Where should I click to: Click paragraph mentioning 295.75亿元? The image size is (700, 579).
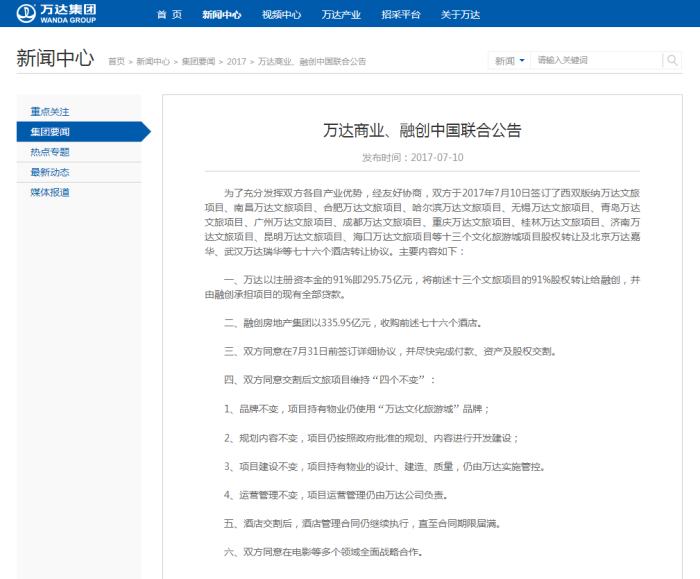(422, 287)
